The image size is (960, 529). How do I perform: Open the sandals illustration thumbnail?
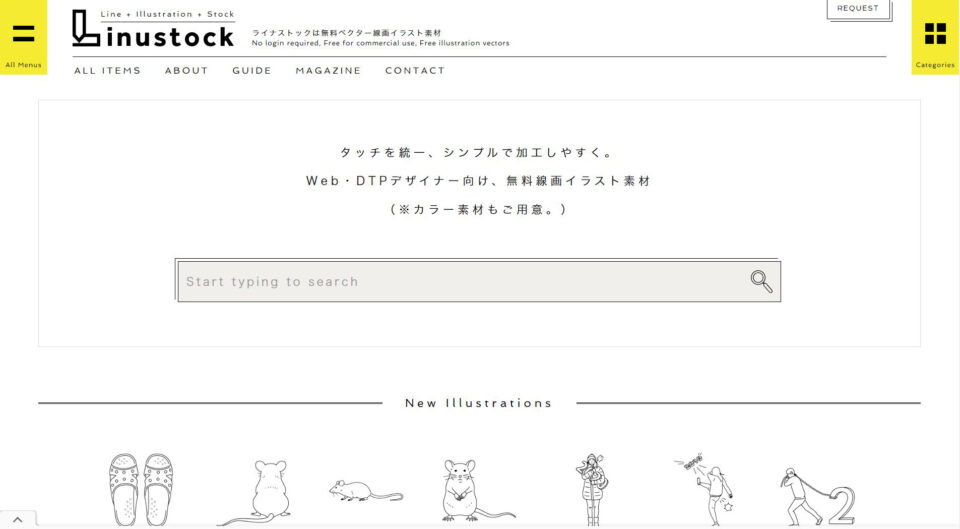(141, 489)
